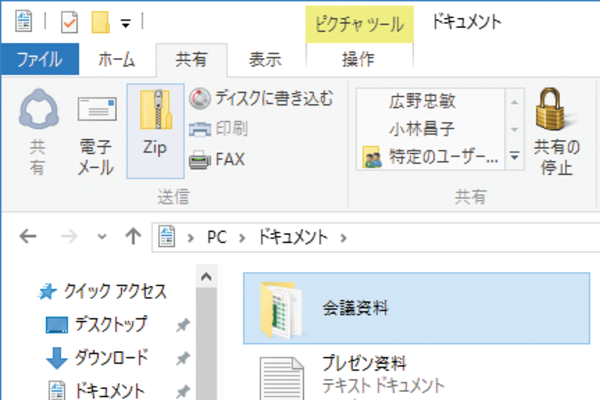
Task: Open ドキュメント in navigation pane
Action: pyautogui.click(x=97, y=390)
